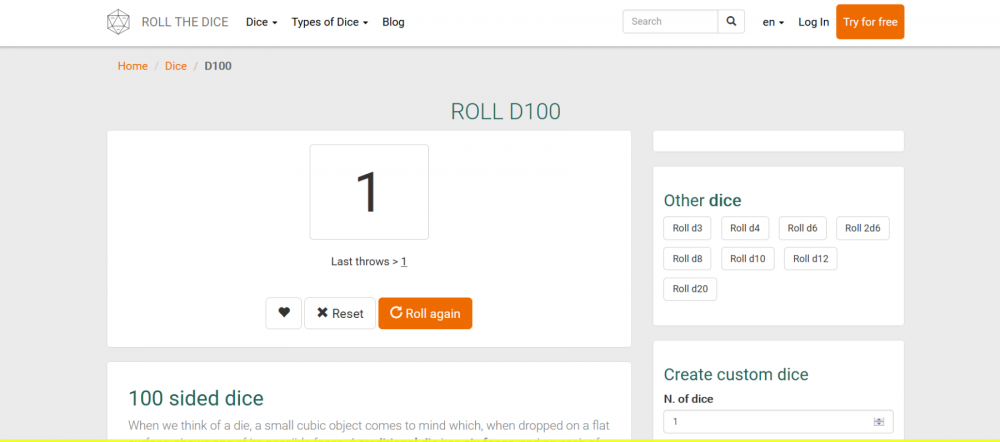
Task: Click the heart favorite icon button
Action: (283, 313)
